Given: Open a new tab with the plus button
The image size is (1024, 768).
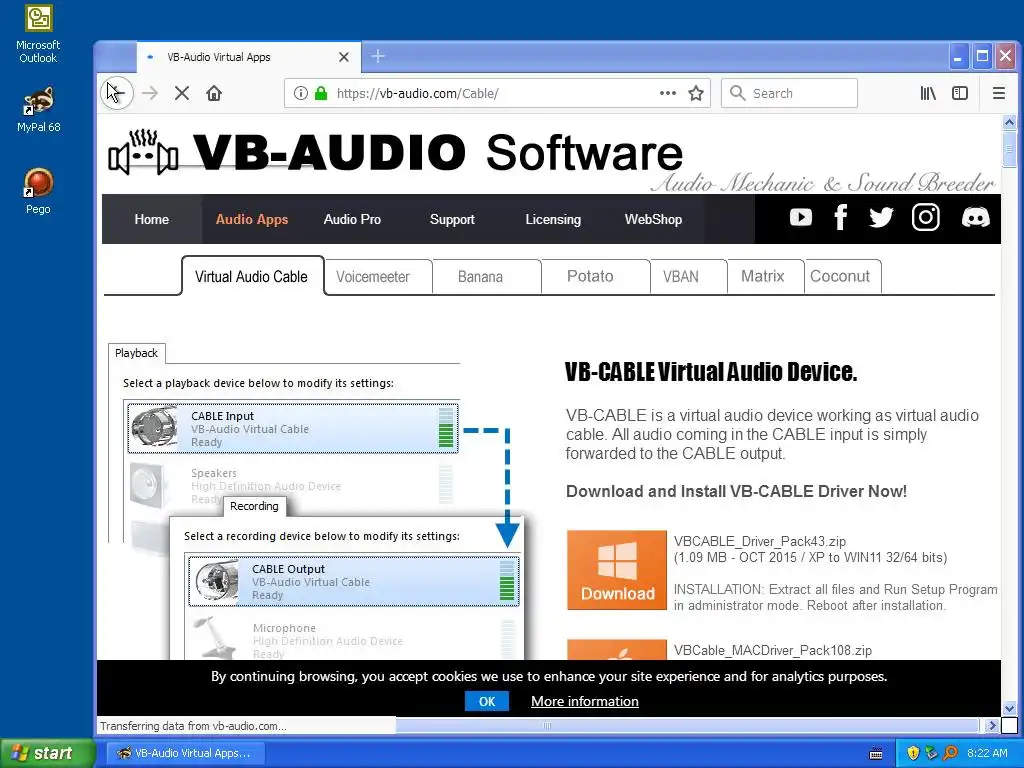Looking at the screenshot, I should [377, 57].
